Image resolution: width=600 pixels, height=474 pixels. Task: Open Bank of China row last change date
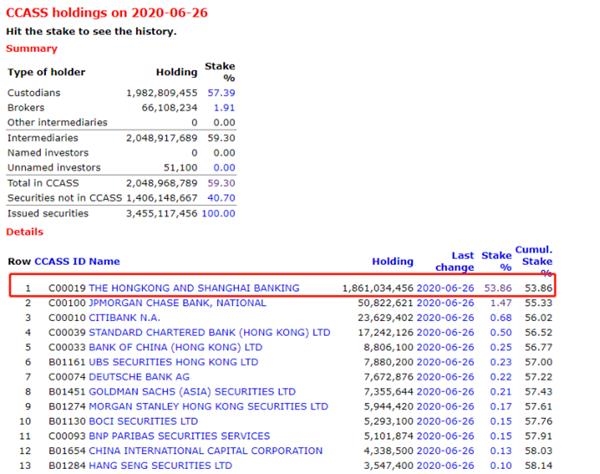pos(445,347)
